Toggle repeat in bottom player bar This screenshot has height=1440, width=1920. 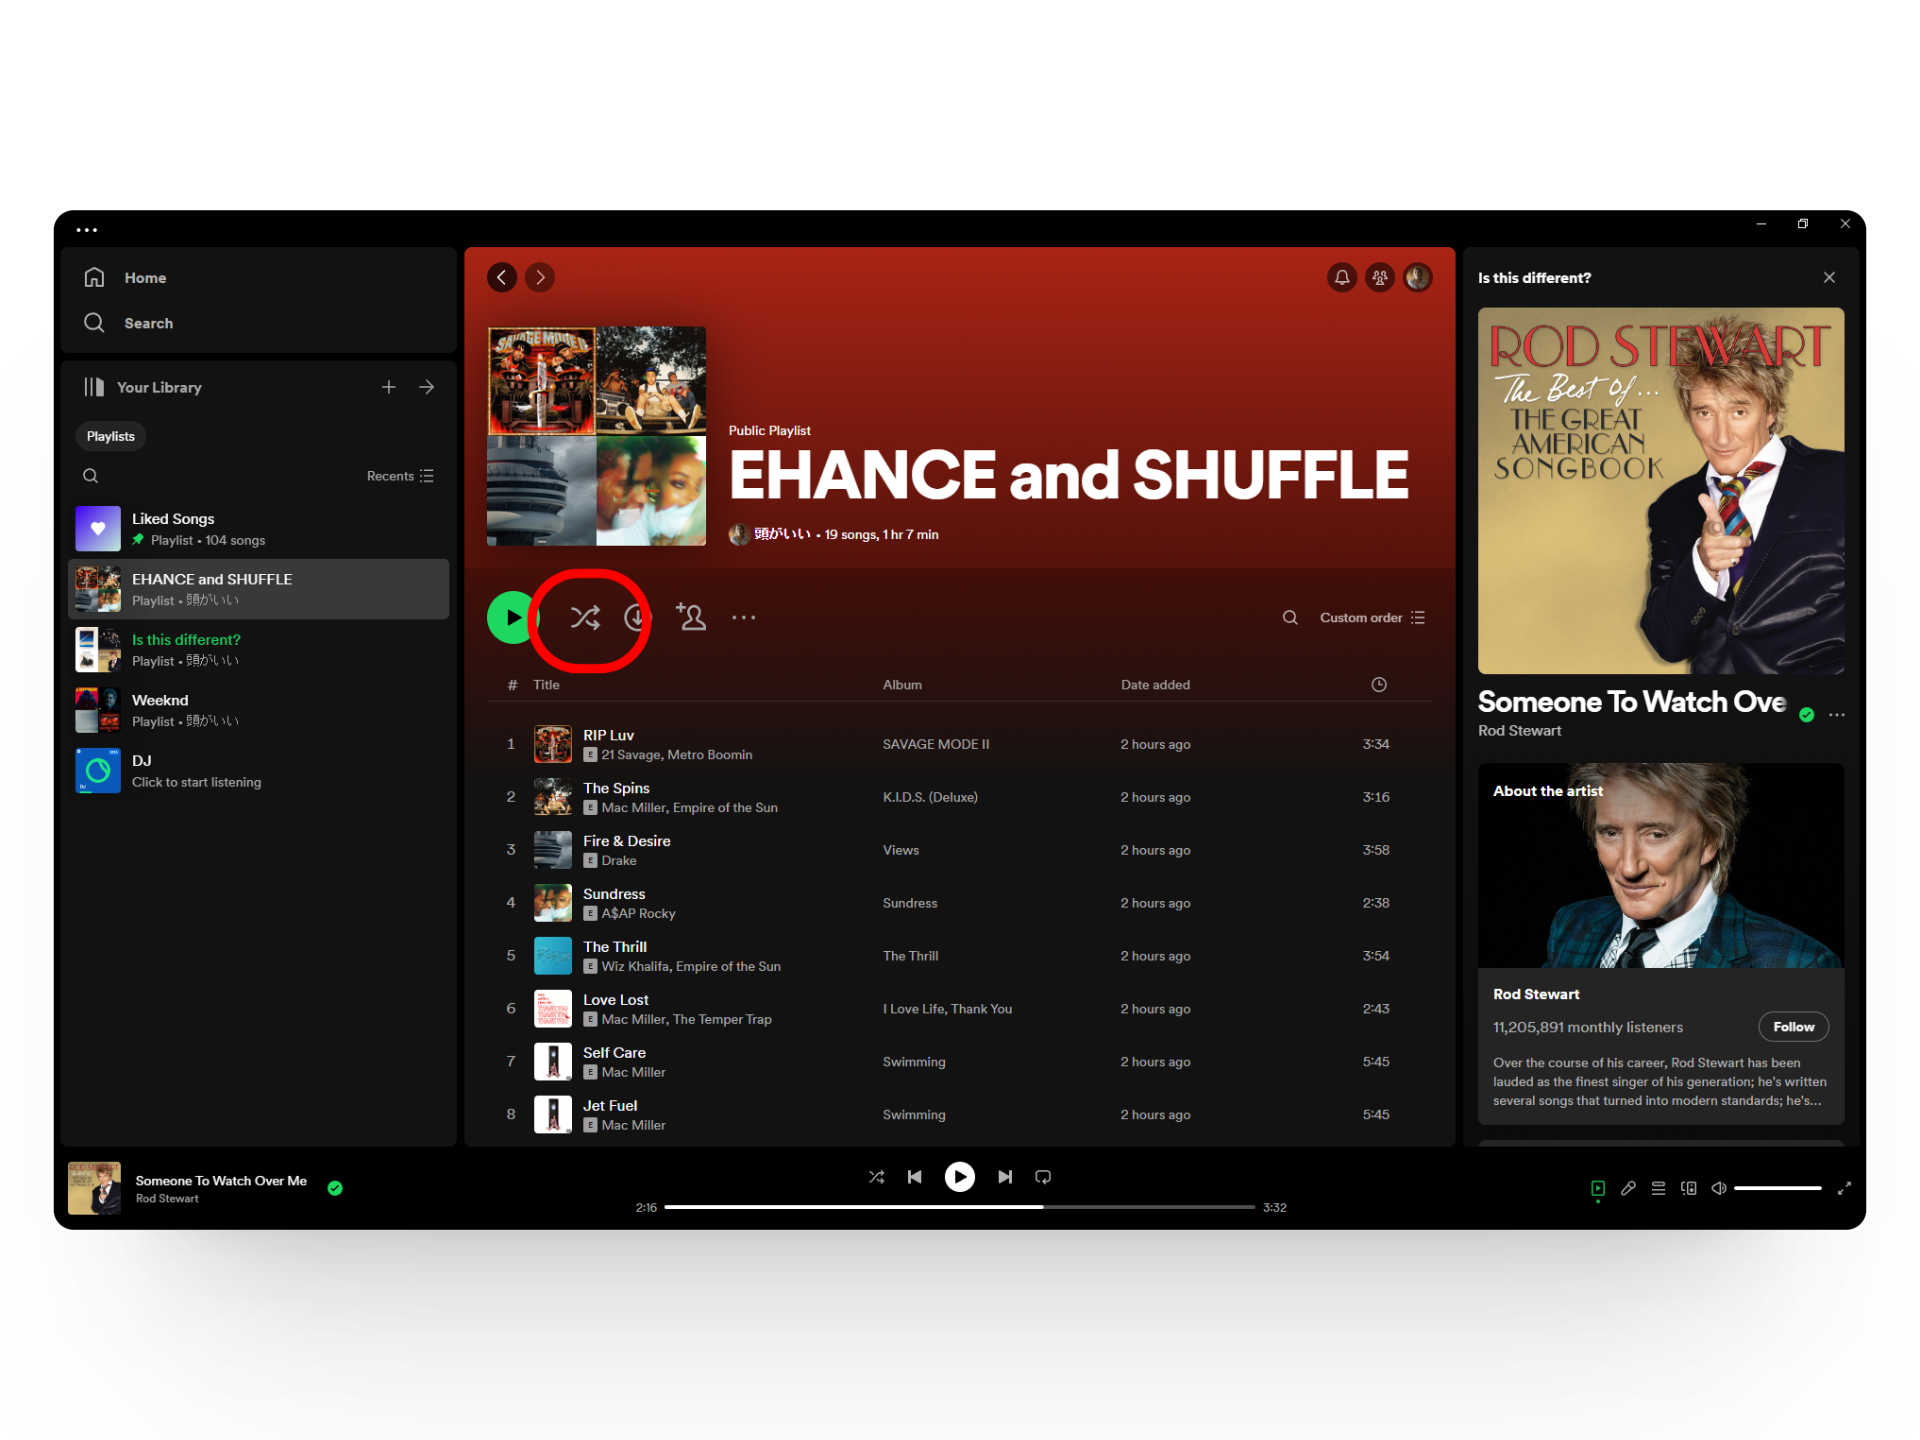click(1043, 1177)
